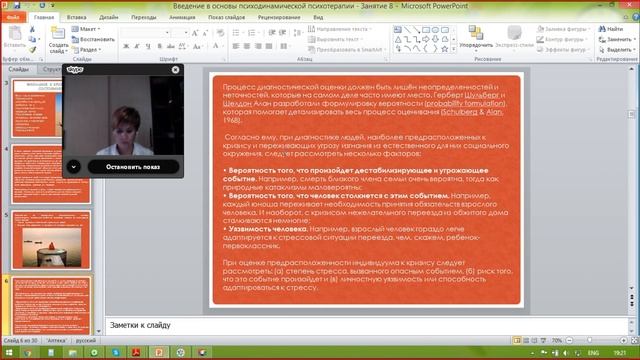This screenshot has width=640, height=360.
Task: Switch to the Показ слайдов ribbon tab
Action: (x=227, y=17)
